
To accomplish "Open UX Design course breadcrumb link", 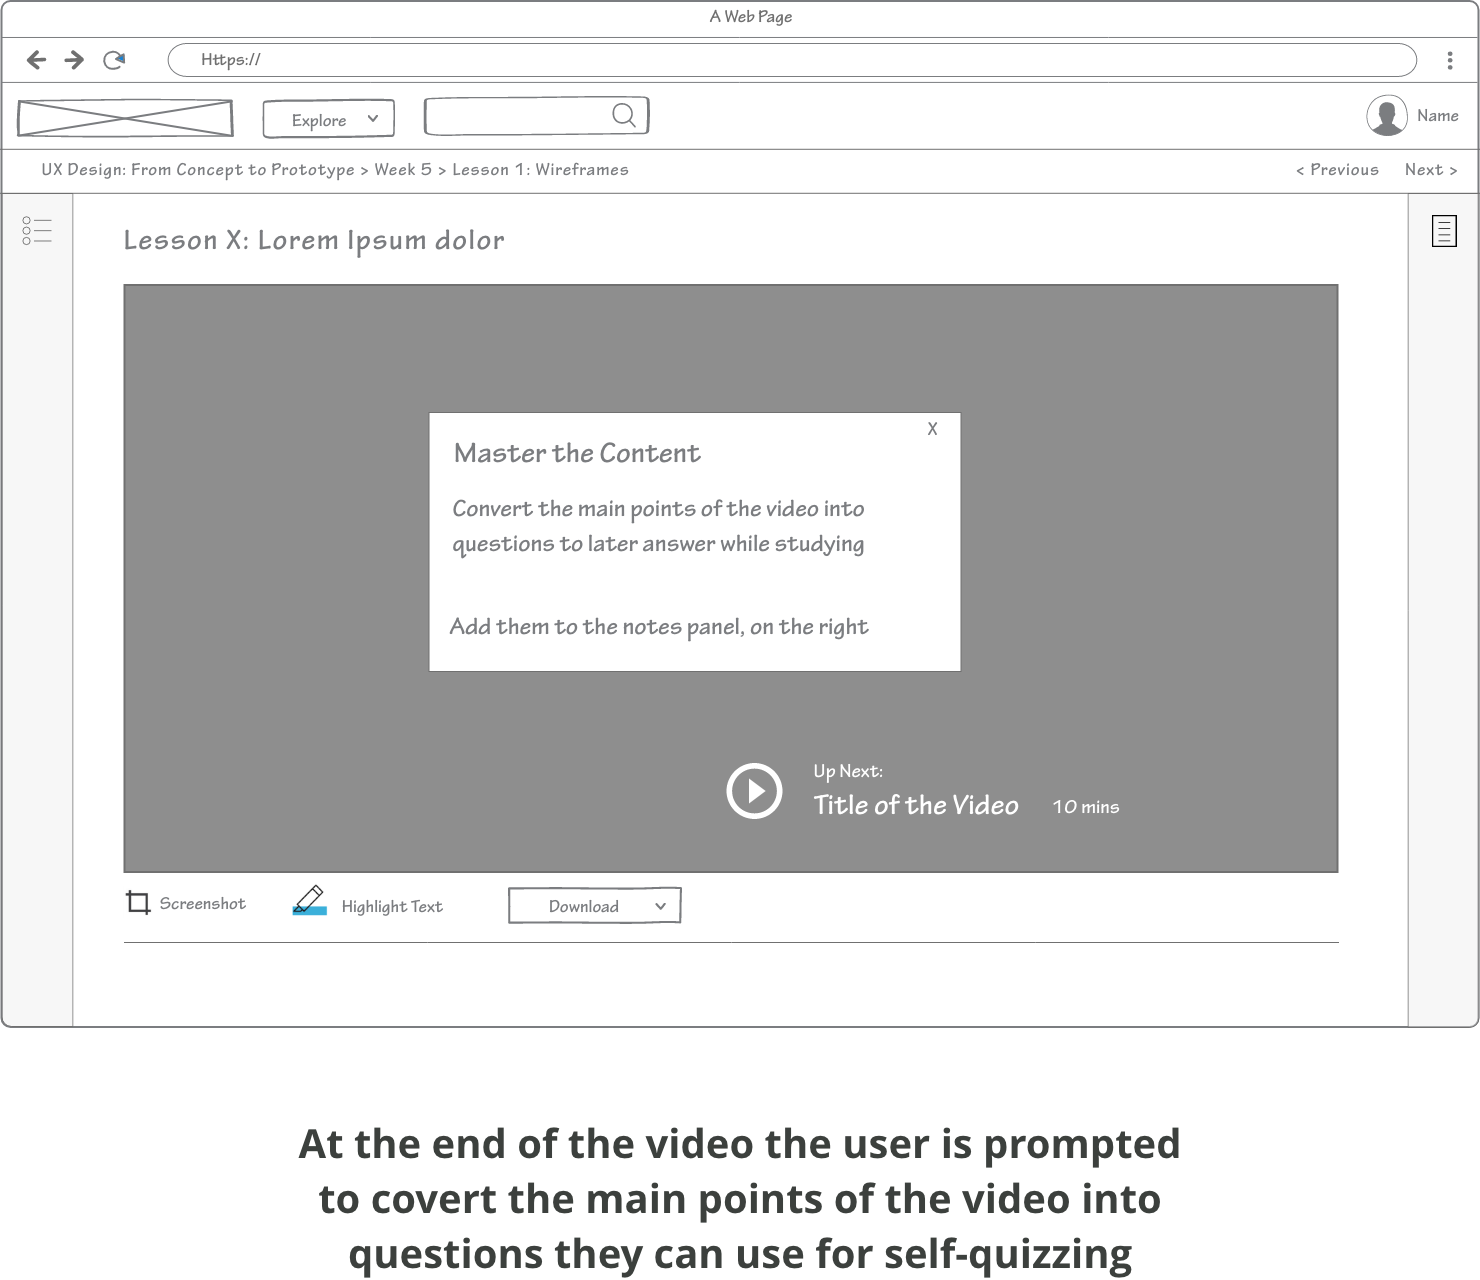I will [198, 170].
